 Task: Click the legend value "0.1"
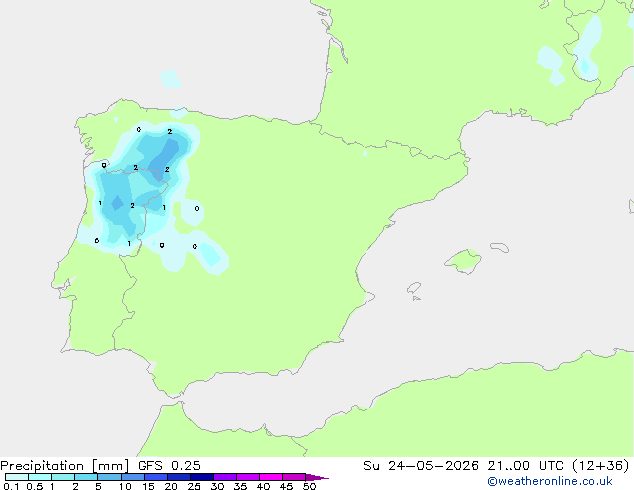11,486
